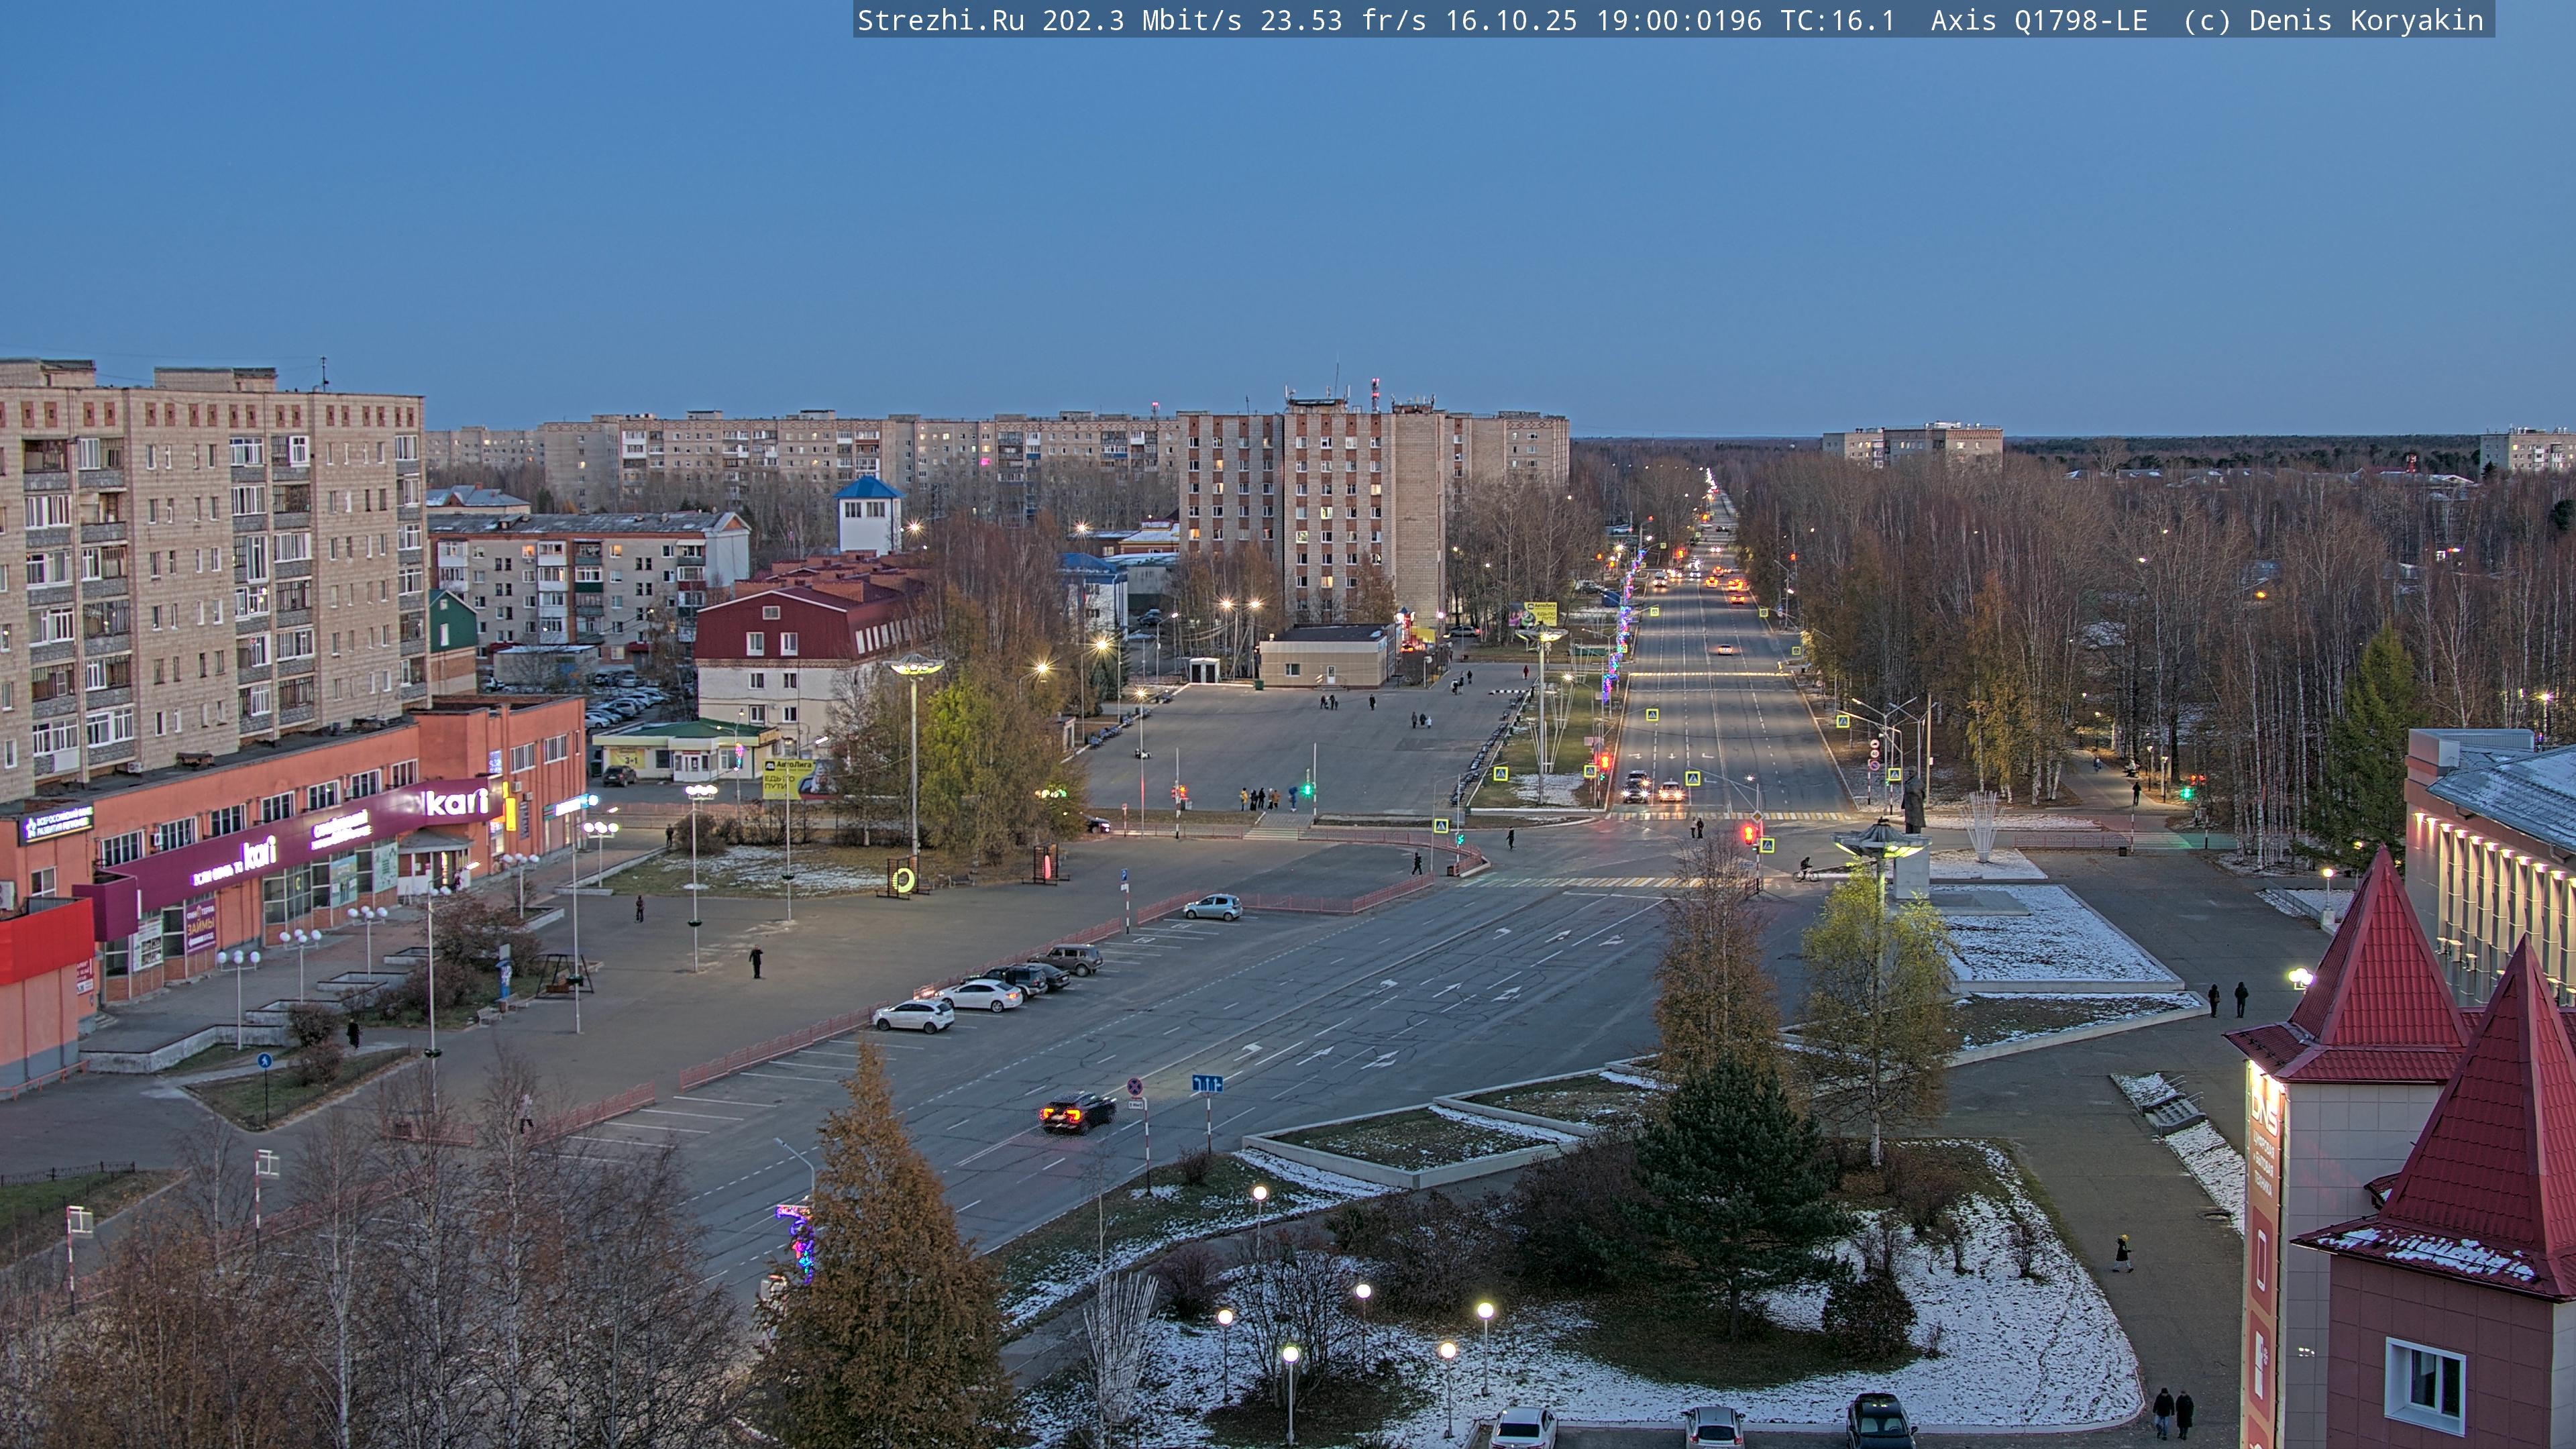Click the Denis Koryakin copyright text
2576x1449 pixels.
point(2366,20)
